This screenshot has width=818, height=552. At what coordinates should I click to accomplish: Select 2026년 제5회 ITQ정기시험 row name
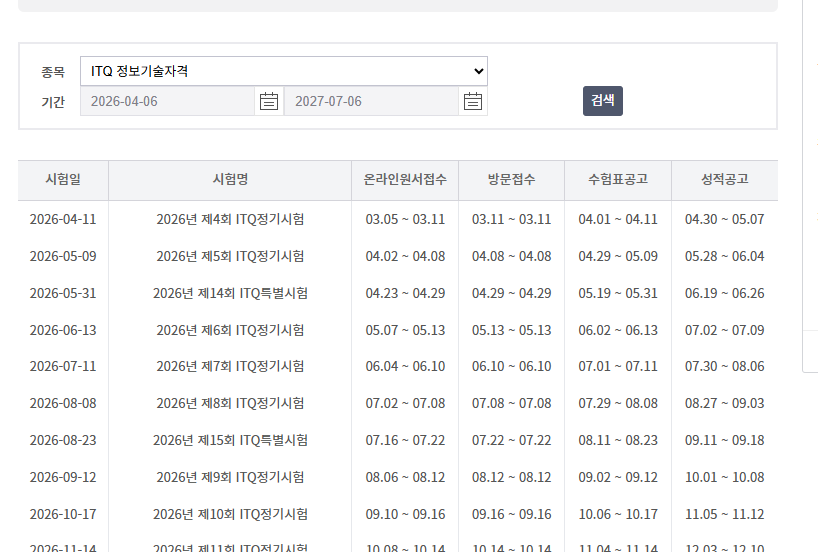click(230, 256)
